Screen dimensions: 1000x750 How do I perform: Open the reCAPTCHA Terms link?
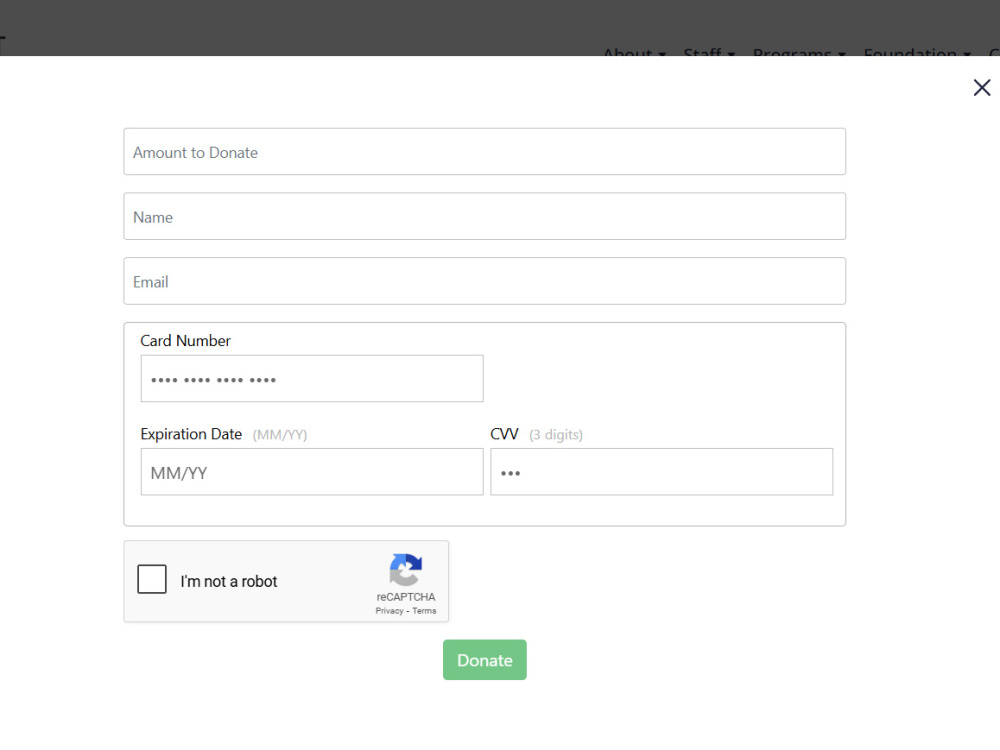pos(424,611)
